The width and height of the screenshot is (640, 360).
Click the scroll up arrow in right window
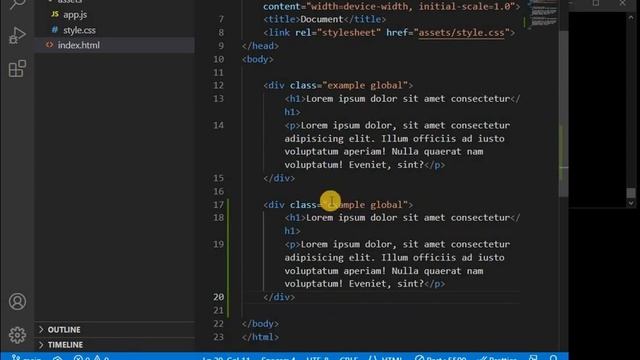(x=631, y=18)
